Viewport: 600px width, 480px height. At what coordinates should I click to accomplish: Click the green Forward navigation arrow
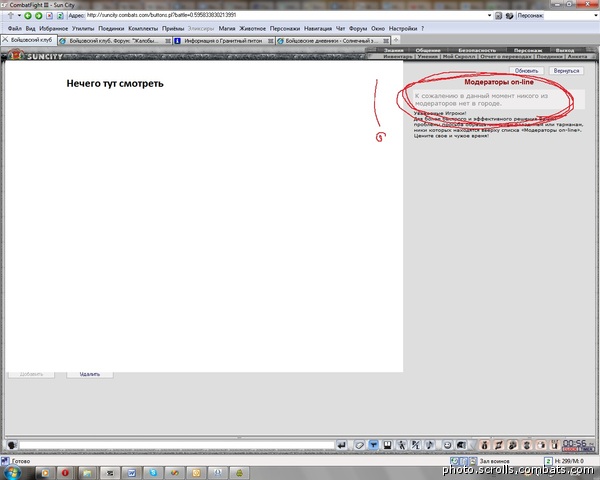[38, 16]
